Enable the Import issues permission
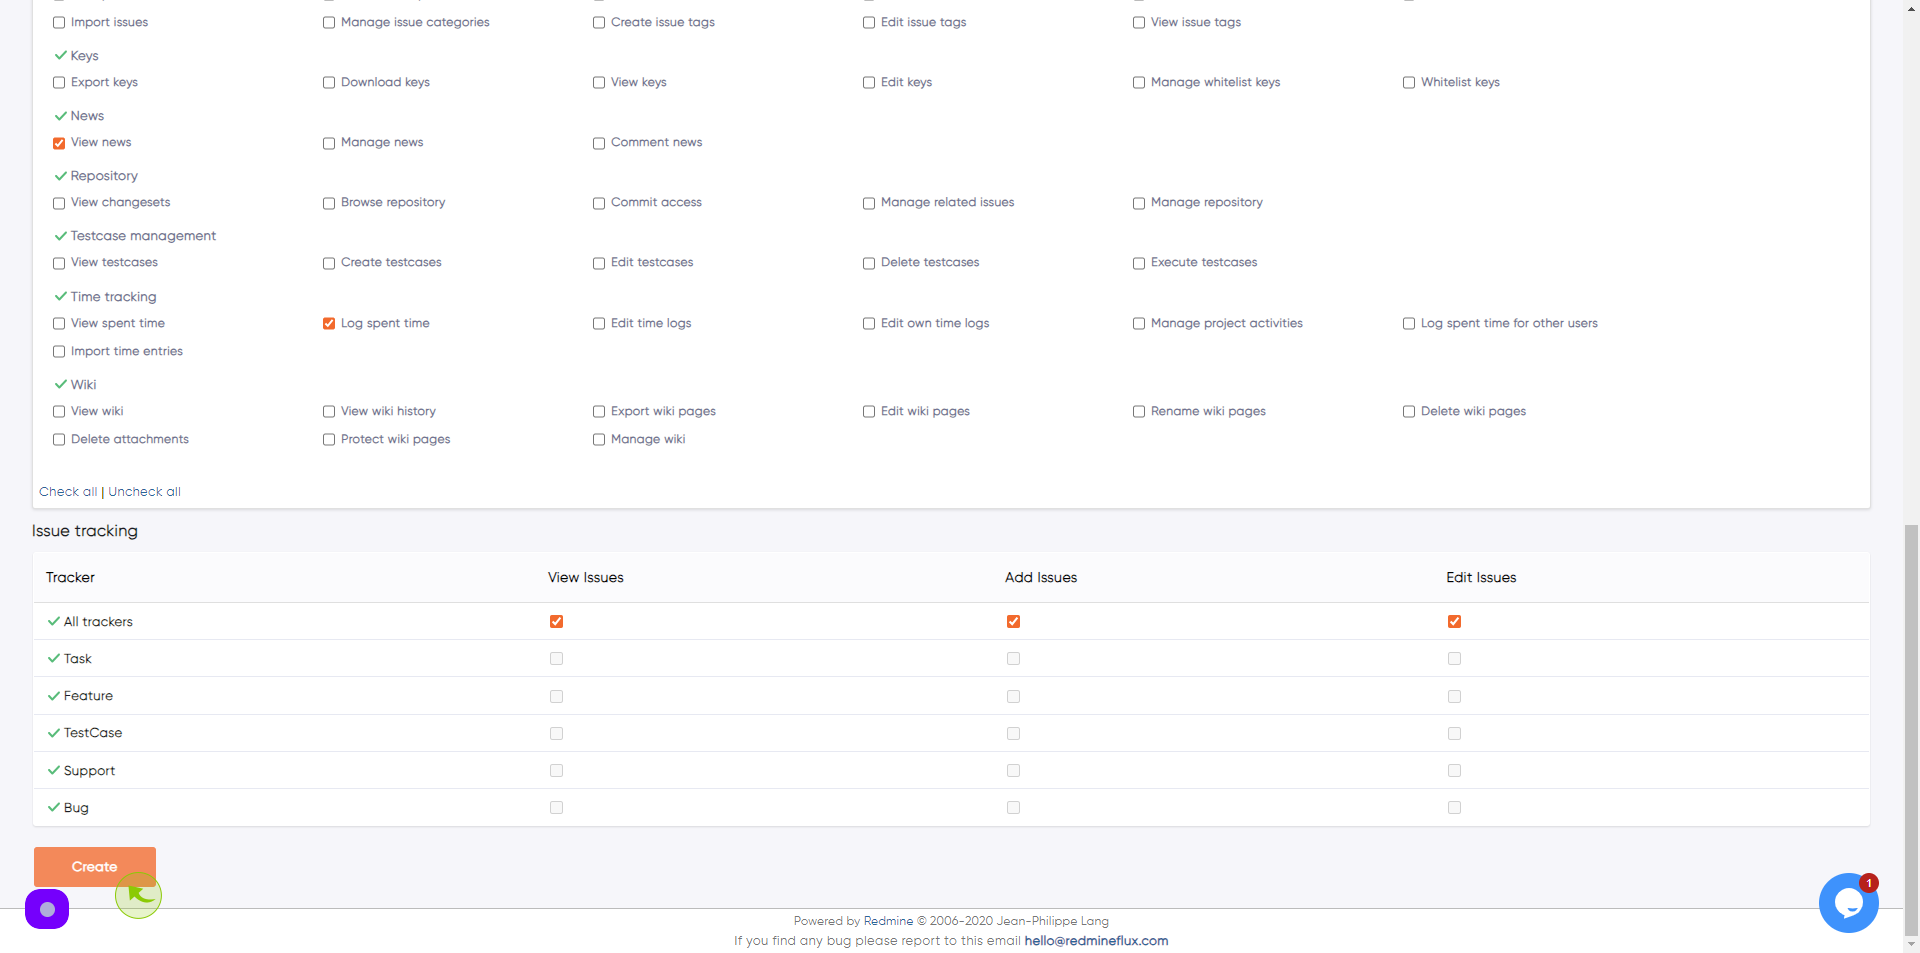 59,23
